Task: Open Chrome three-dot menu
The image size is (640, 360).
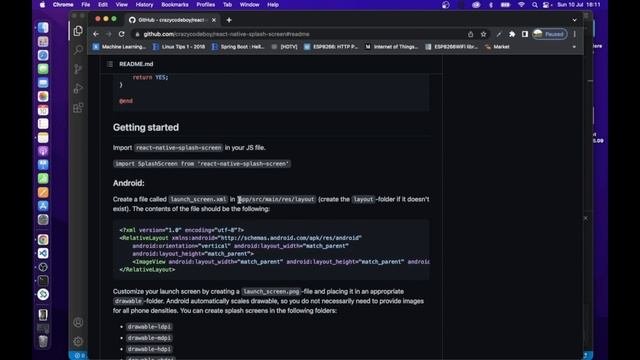Action: pos(575,34)
